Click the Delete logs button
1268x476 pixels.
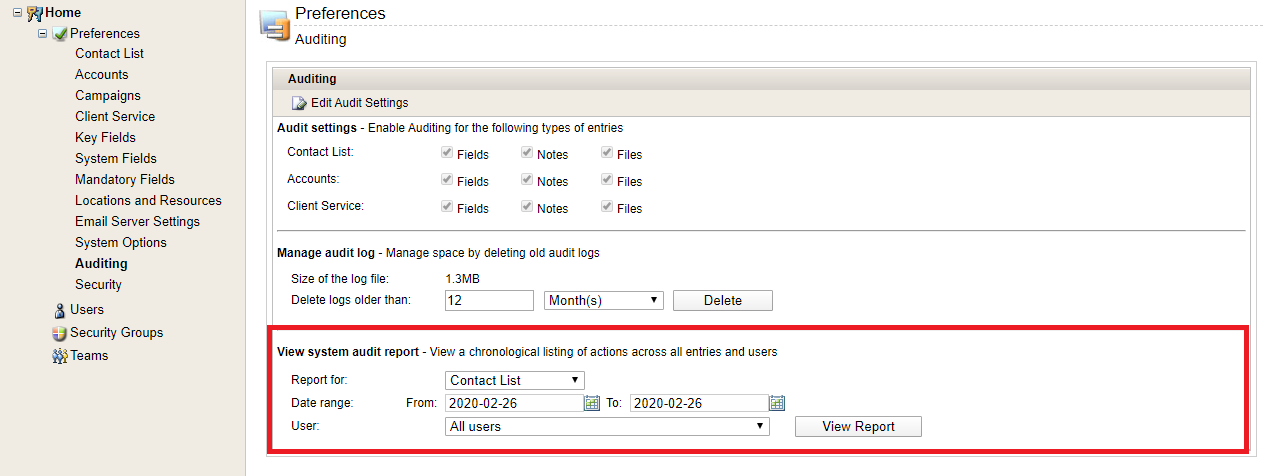coord(723,300)
